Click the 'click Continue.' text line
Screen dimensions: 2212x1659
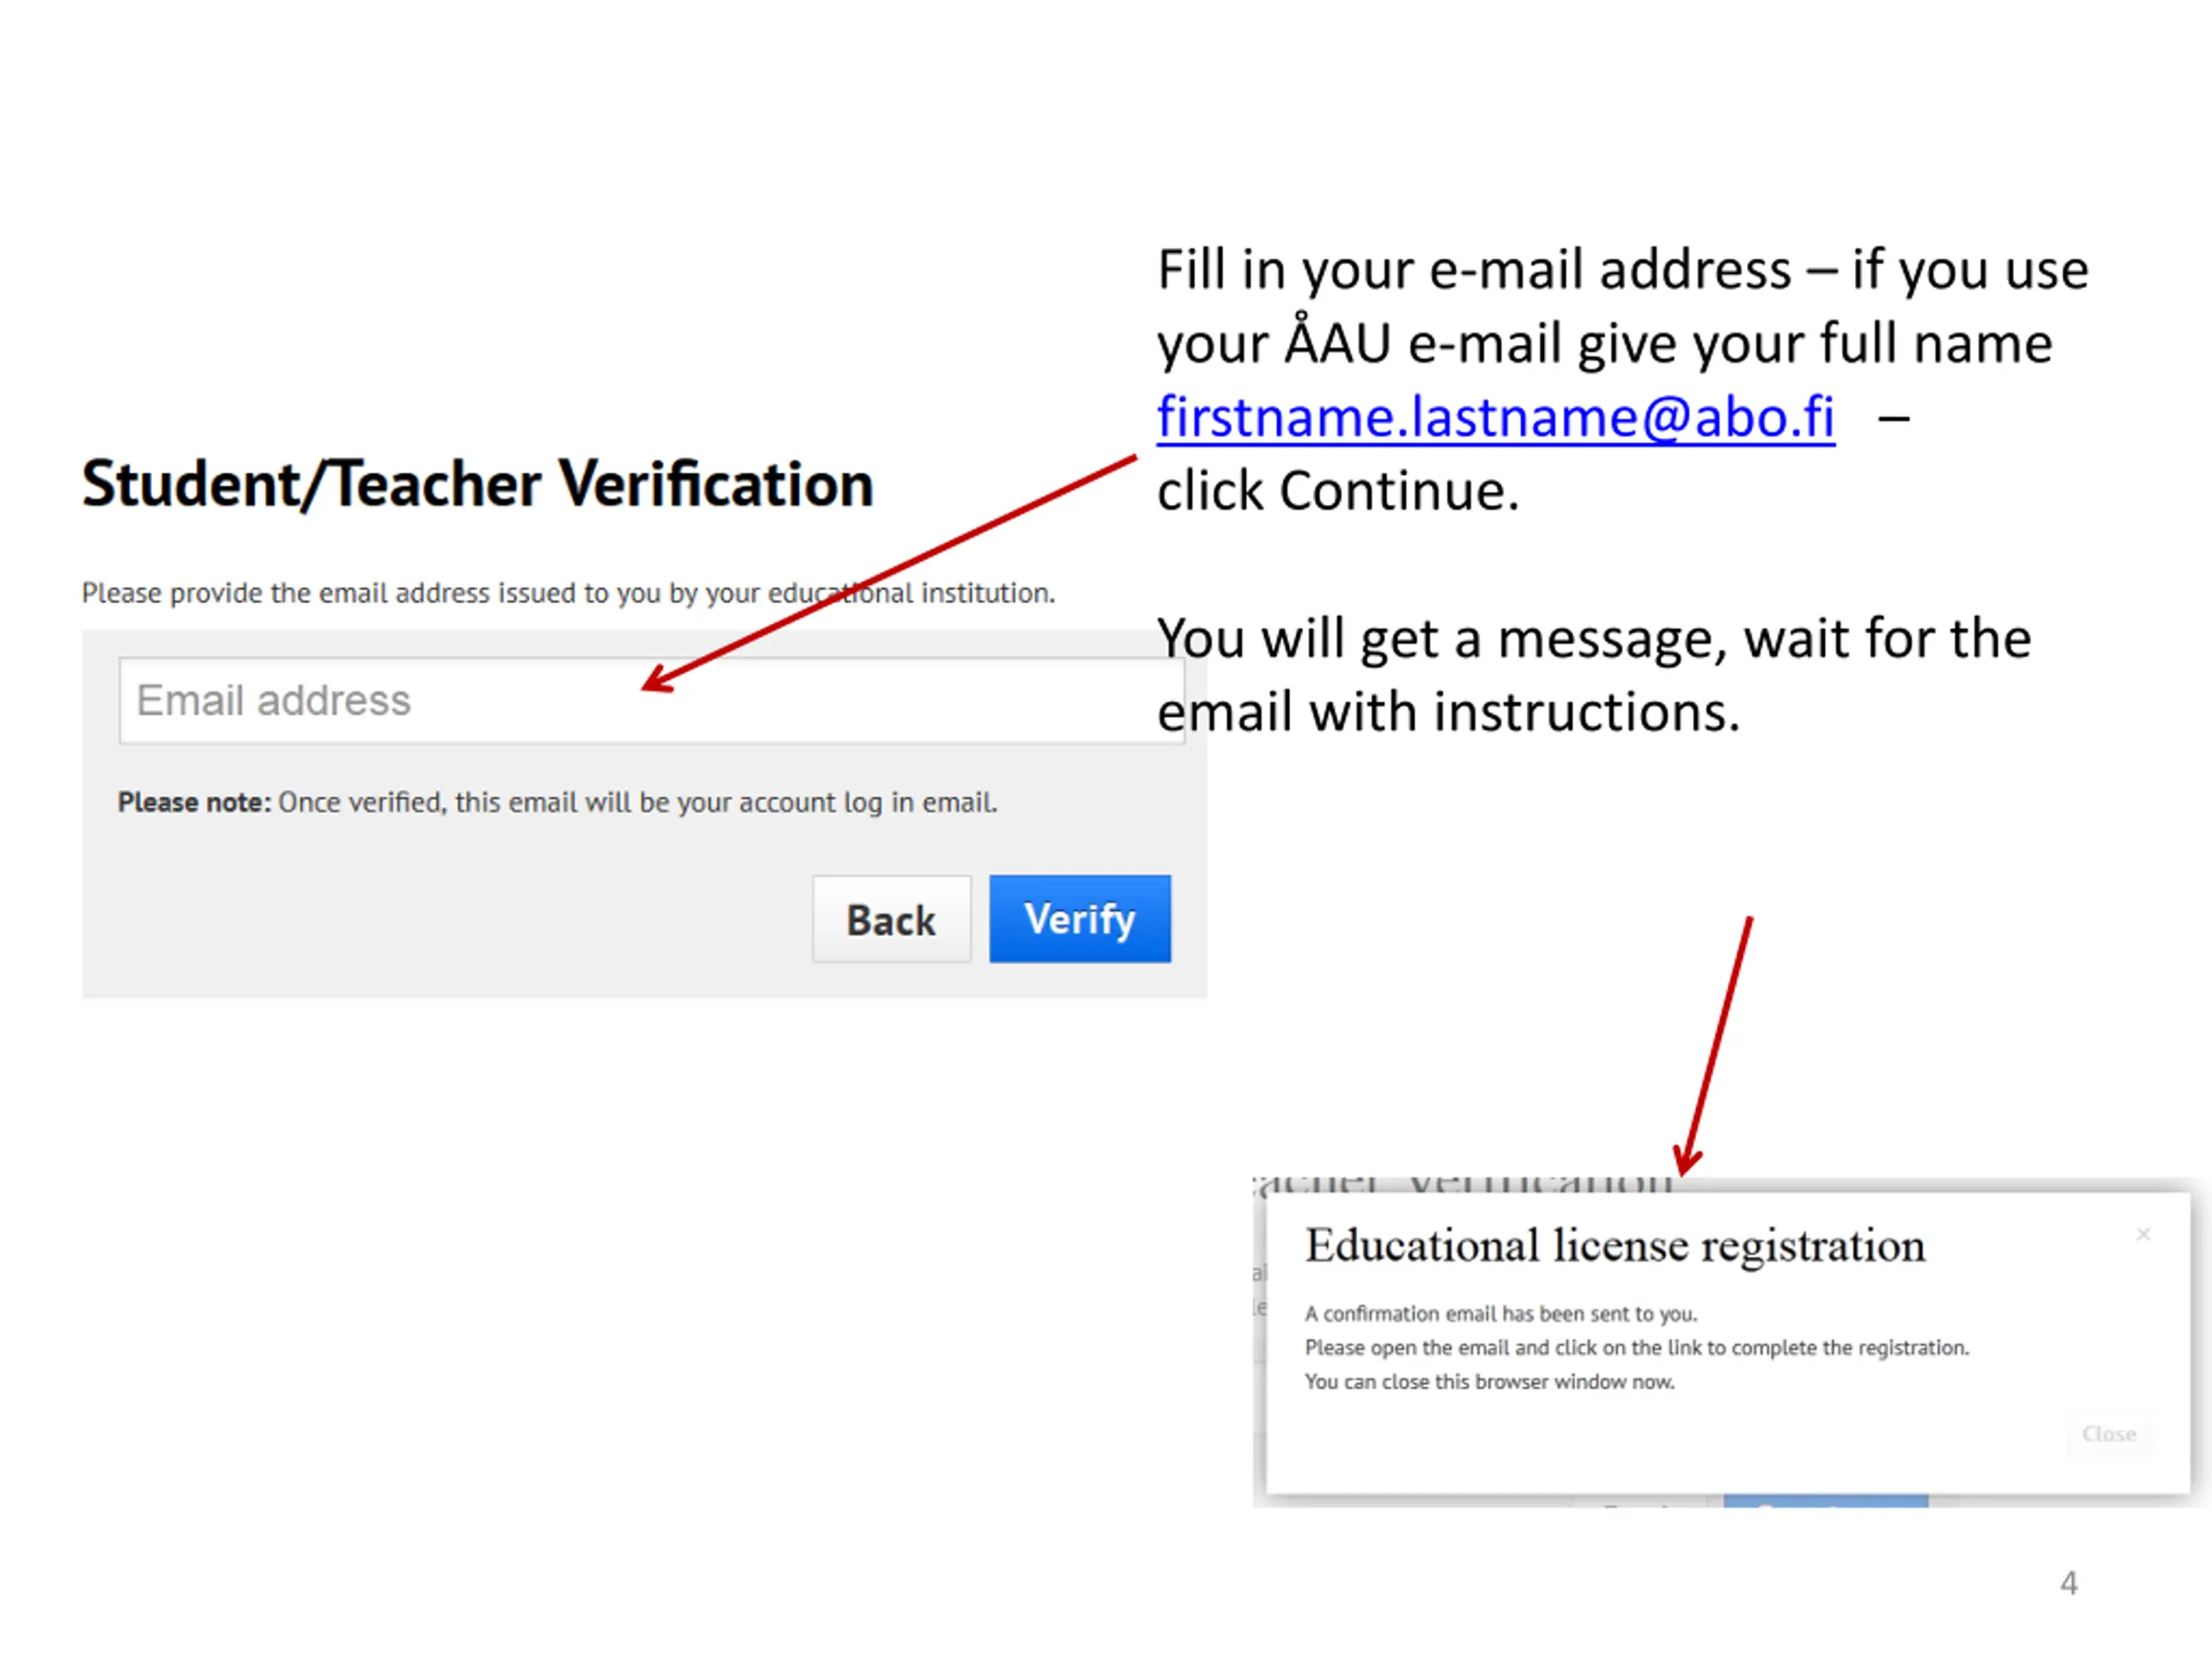click(1338, 491)
